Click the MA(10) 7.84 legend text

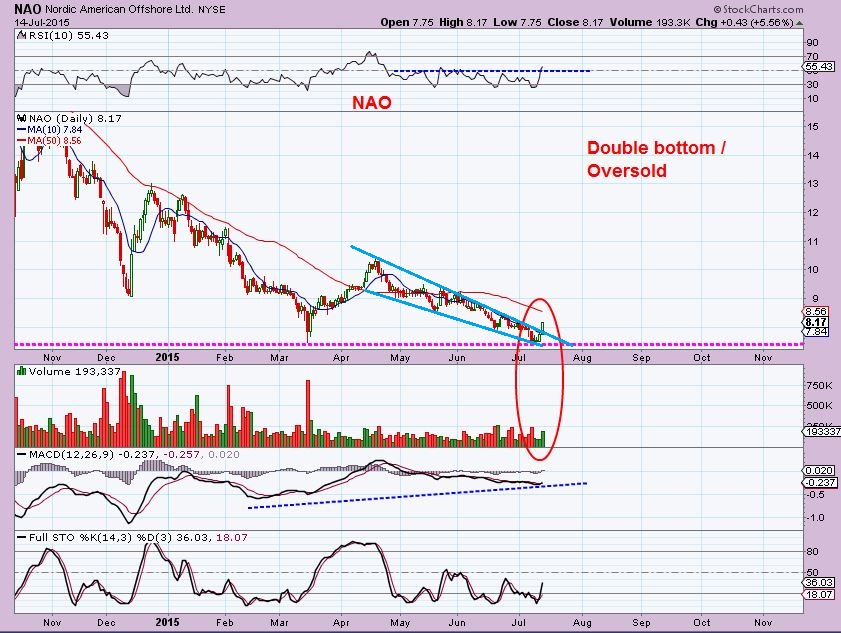(x=54, y=130)
